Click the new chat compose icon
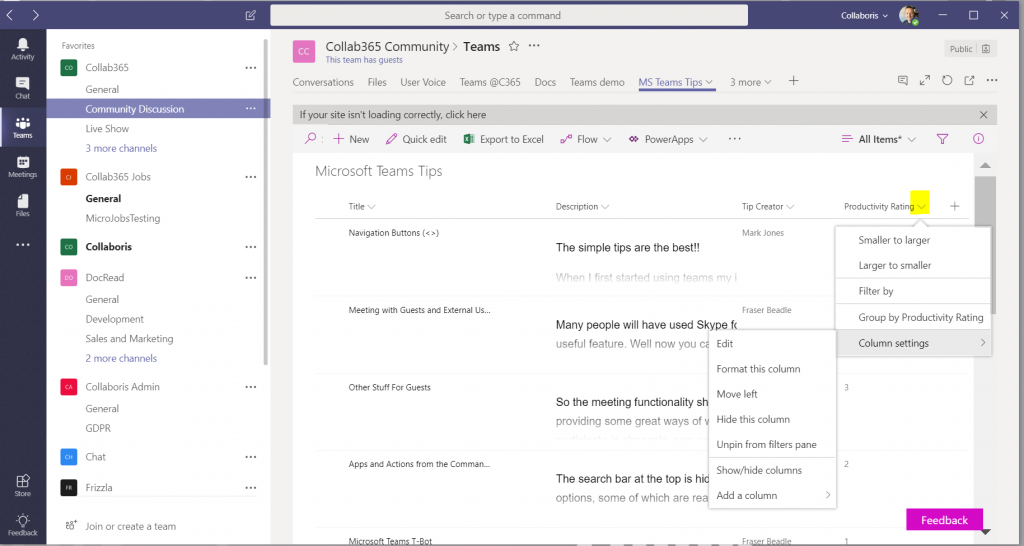The image size is (1024, 546). (x=251, y=15)
